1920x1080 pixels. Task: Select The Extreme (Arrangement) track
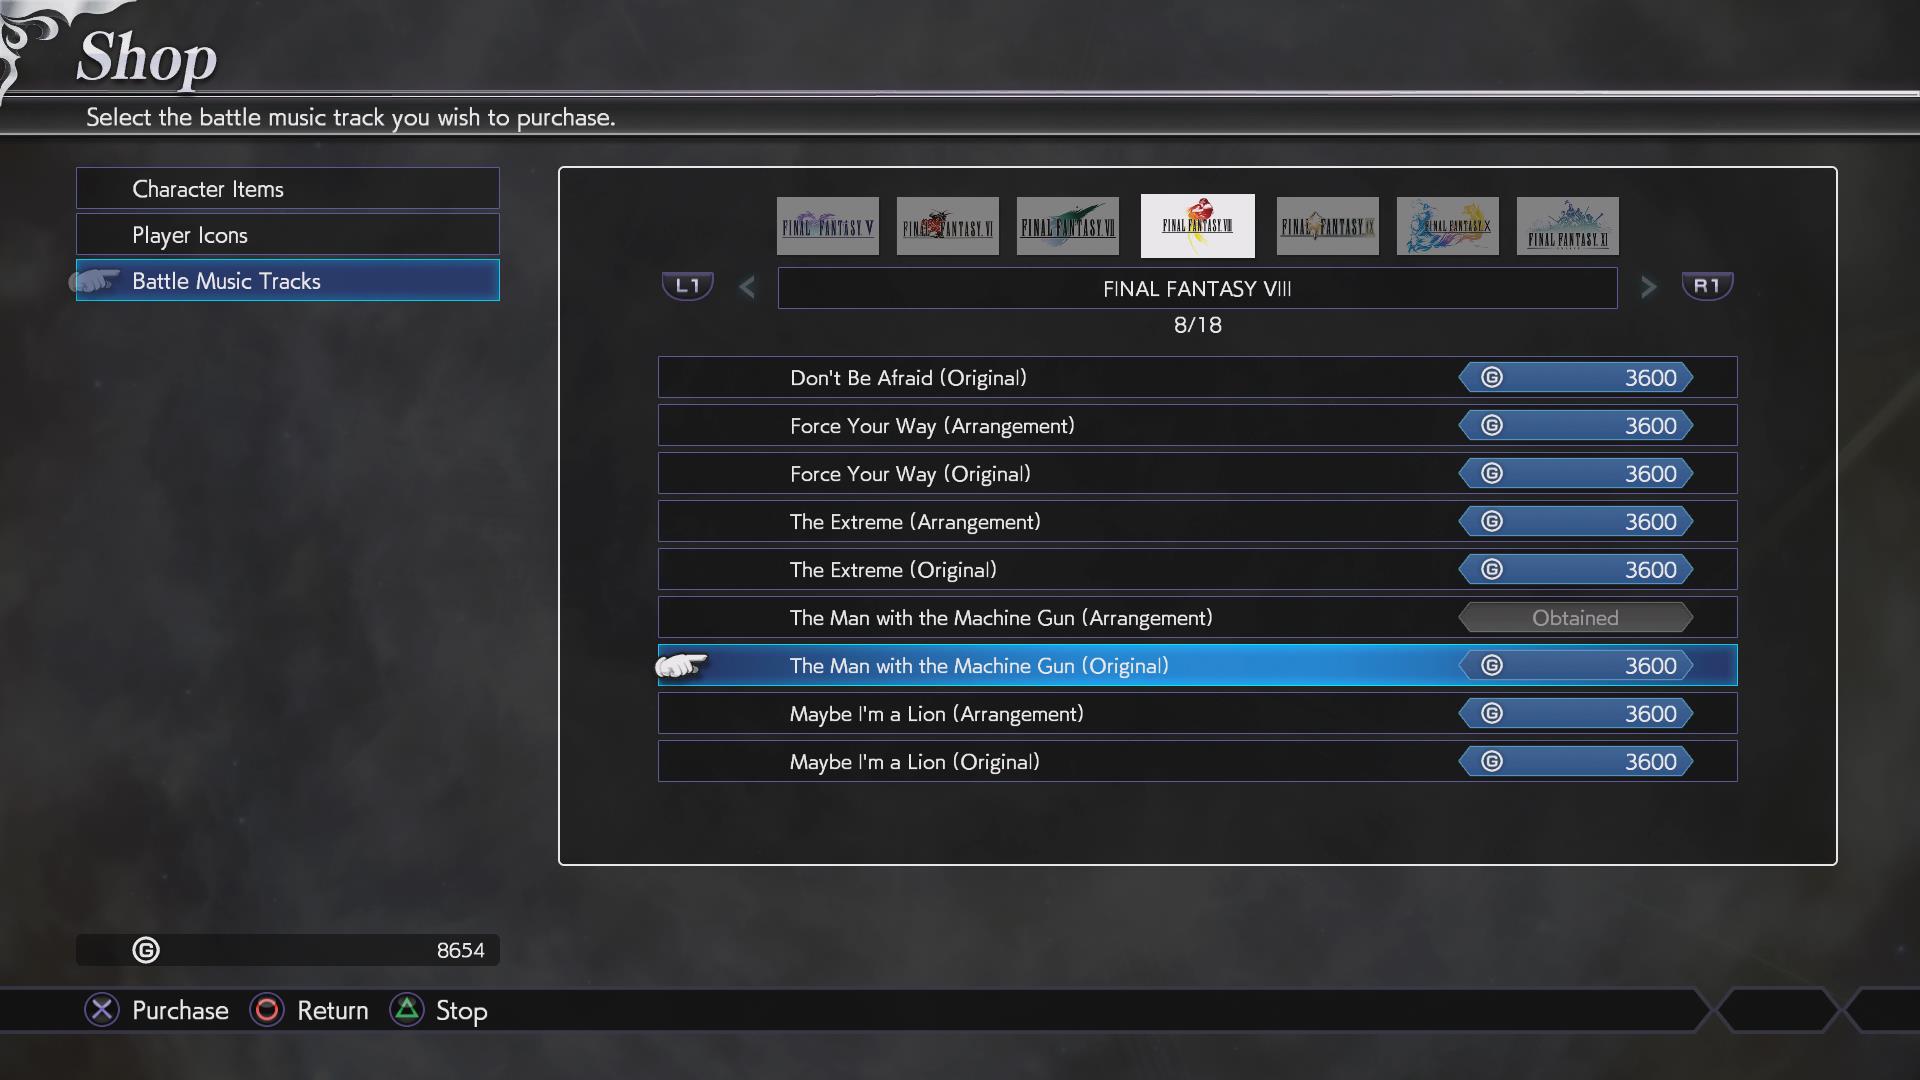click(x=1197, y=521)
